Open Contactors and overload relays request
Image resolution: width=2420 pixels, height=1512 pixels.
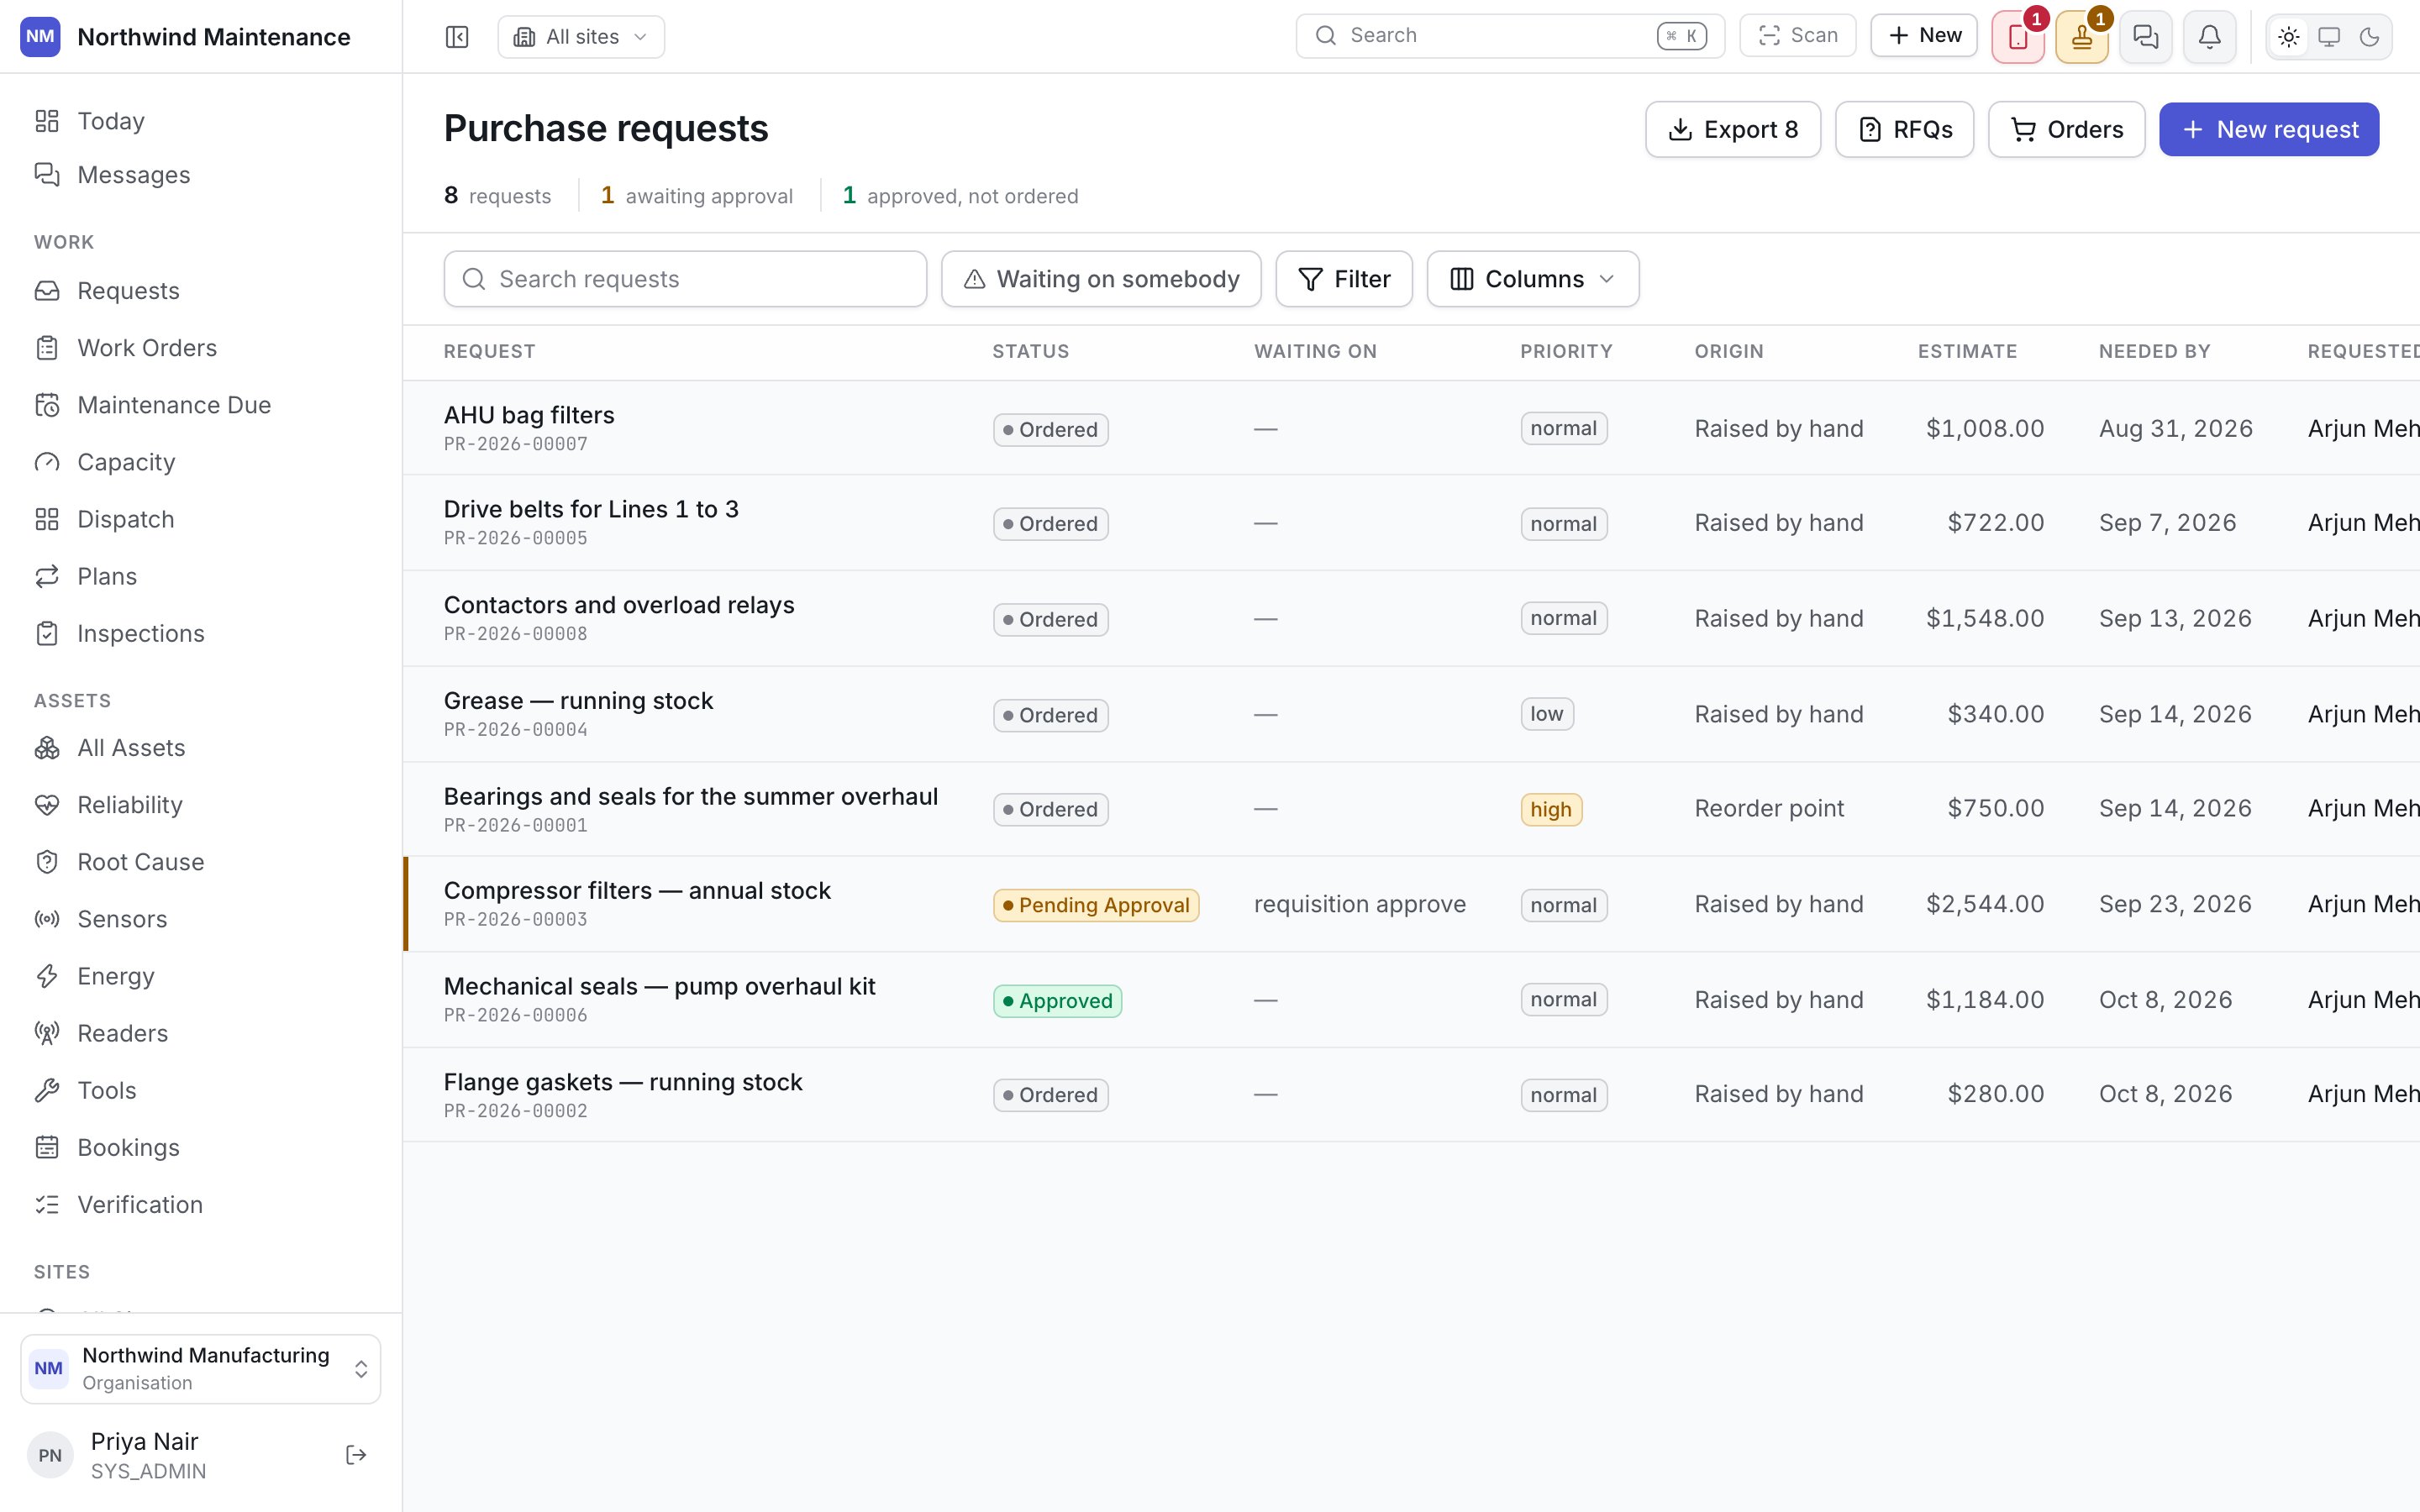pos(619,605)
